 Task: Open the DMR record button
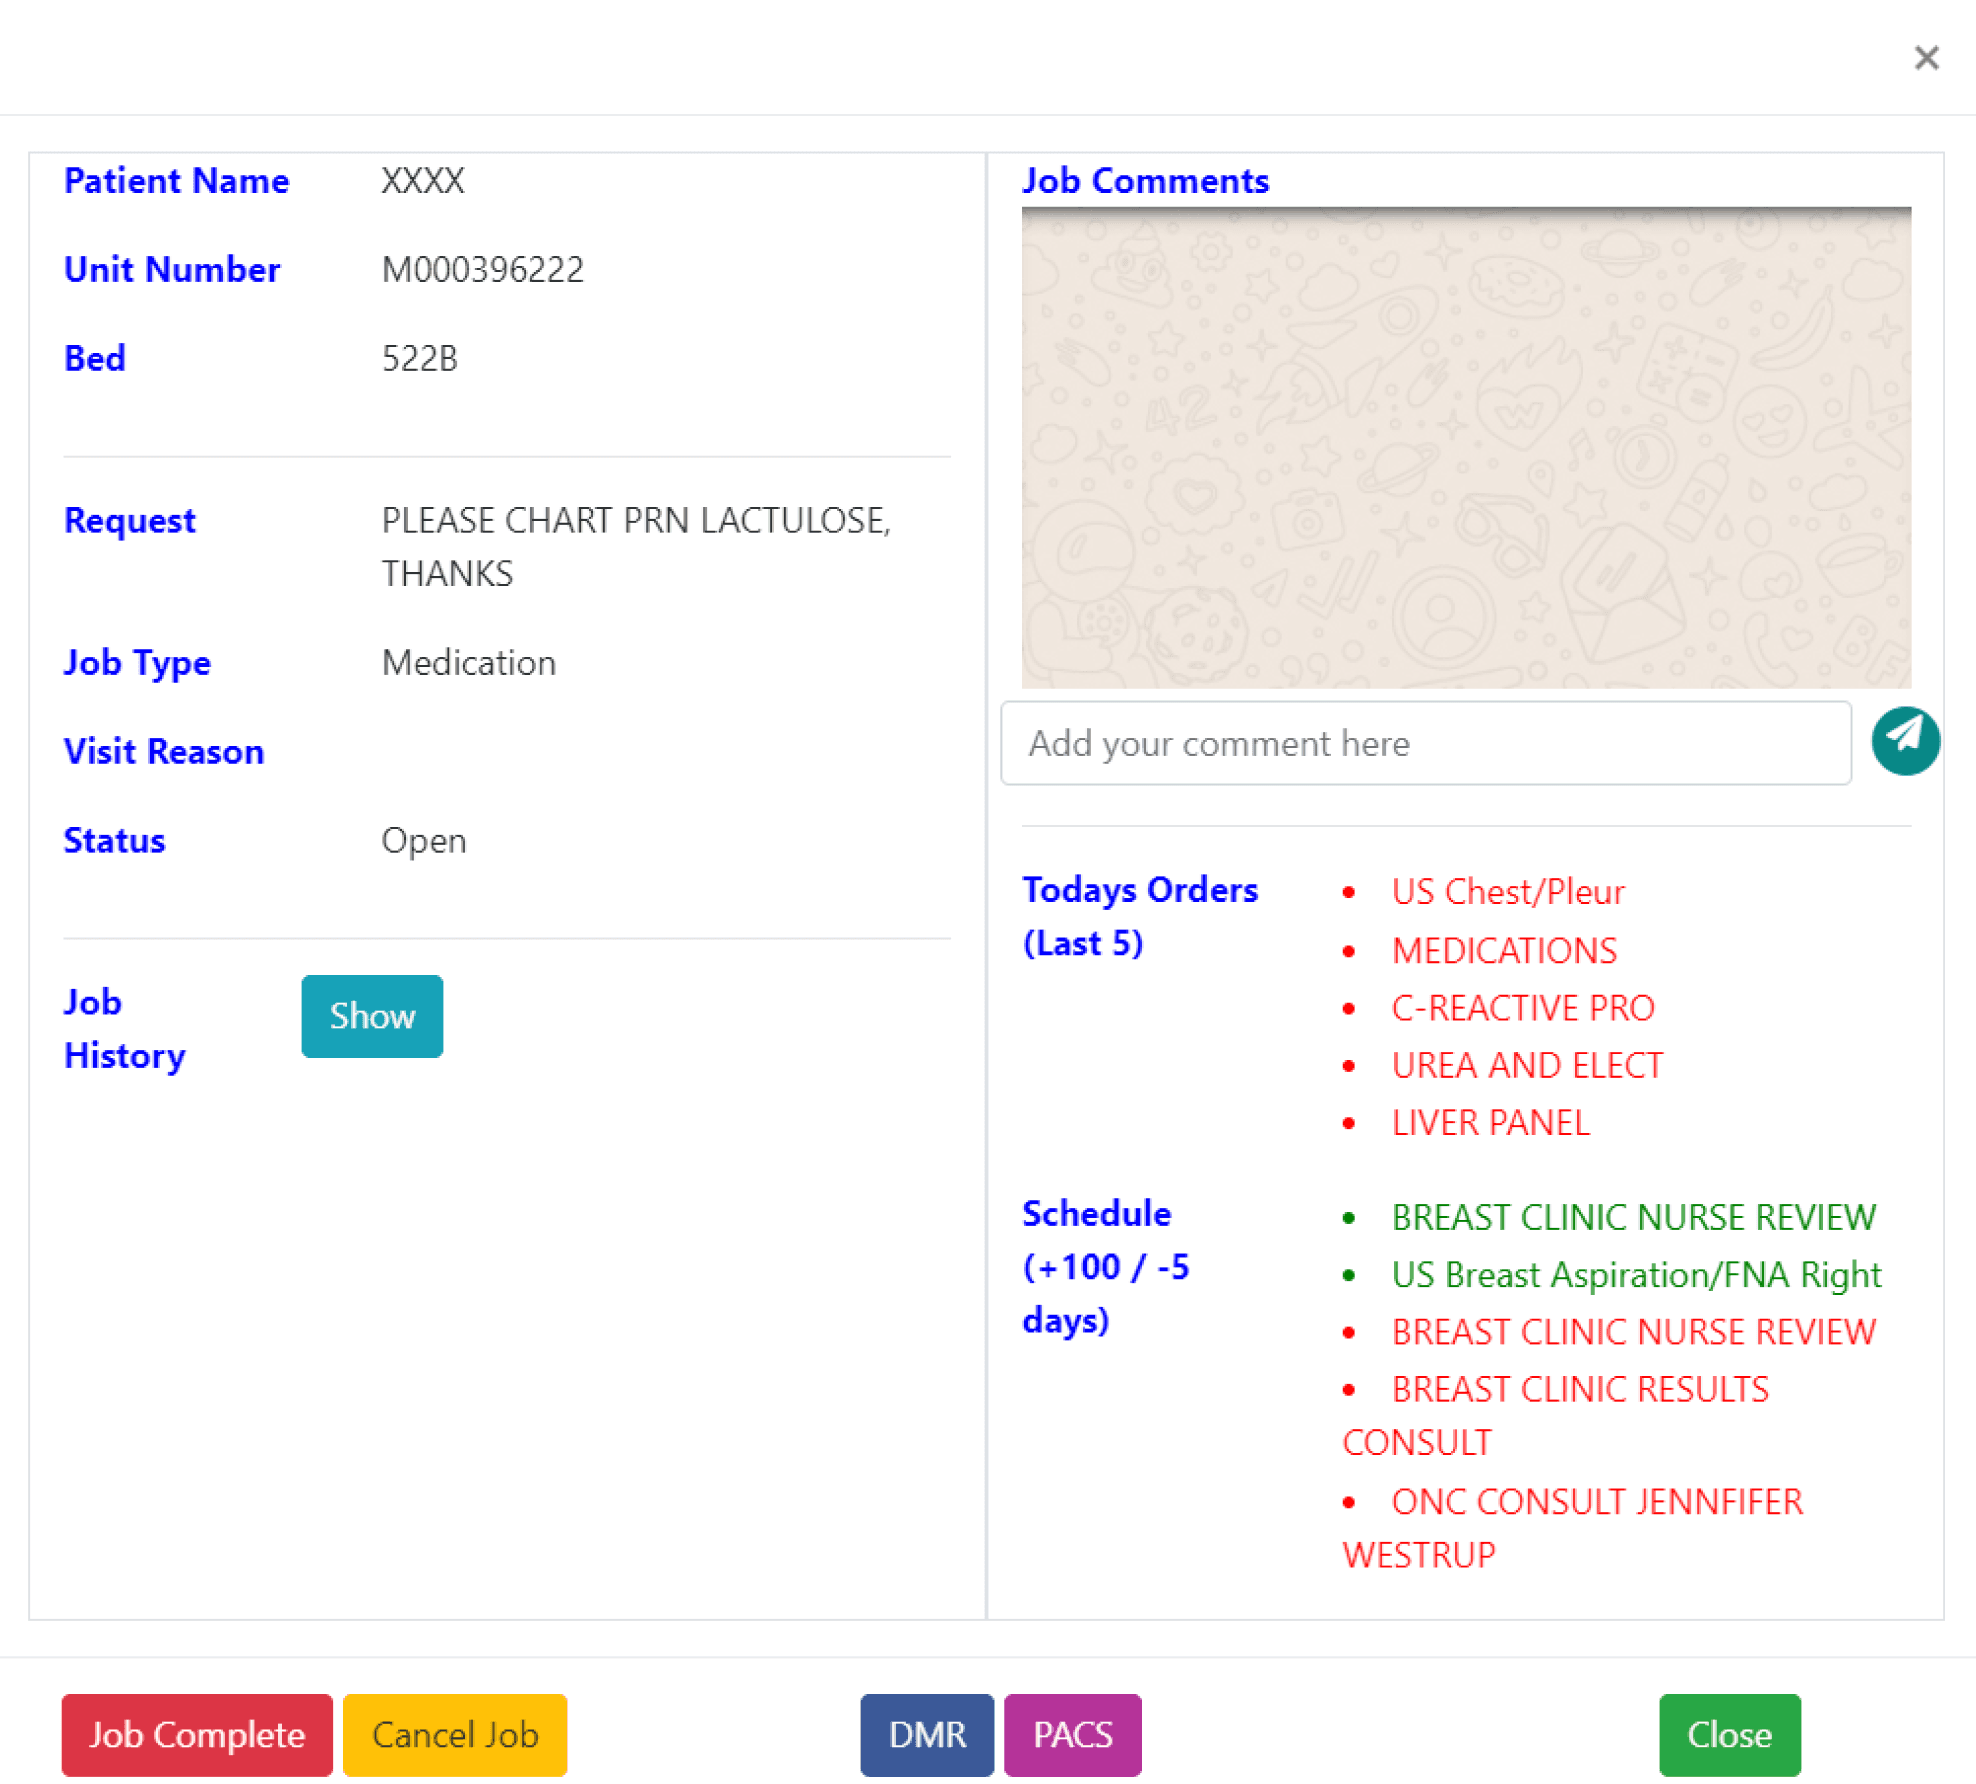(x=926, y=1734)
